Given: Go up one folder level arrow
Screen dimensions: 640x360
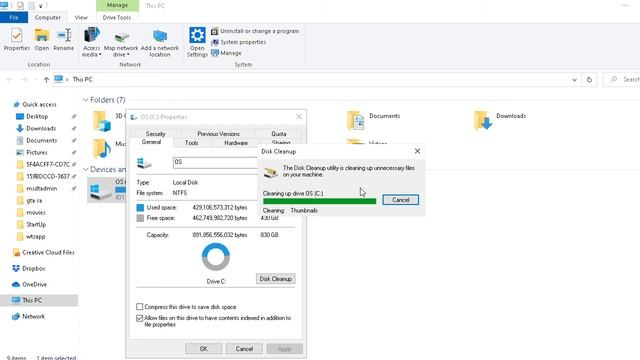Looking at the screenshot, I should 46,80.
